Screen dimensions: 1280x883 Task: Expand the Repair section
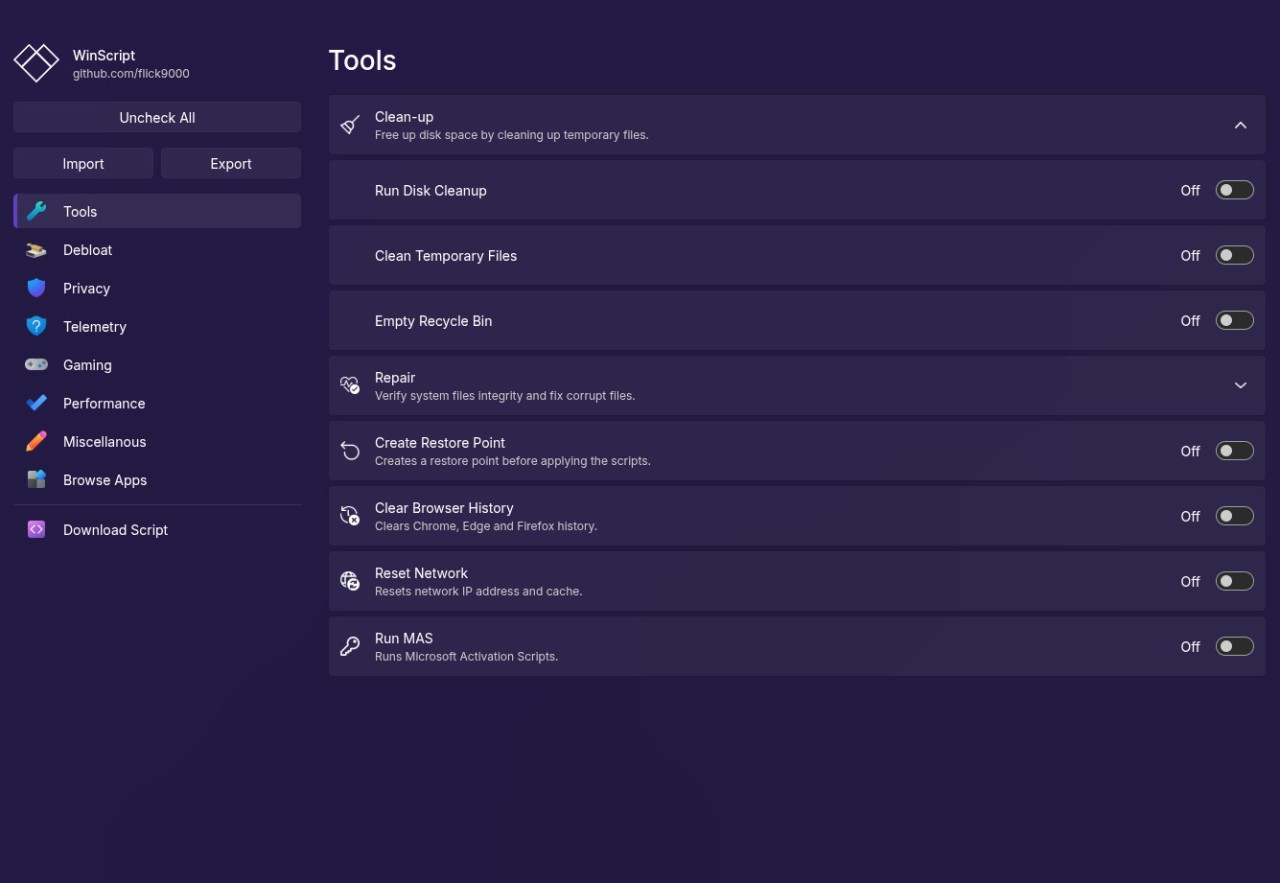pyautogui.click(x=1241, y=384)
